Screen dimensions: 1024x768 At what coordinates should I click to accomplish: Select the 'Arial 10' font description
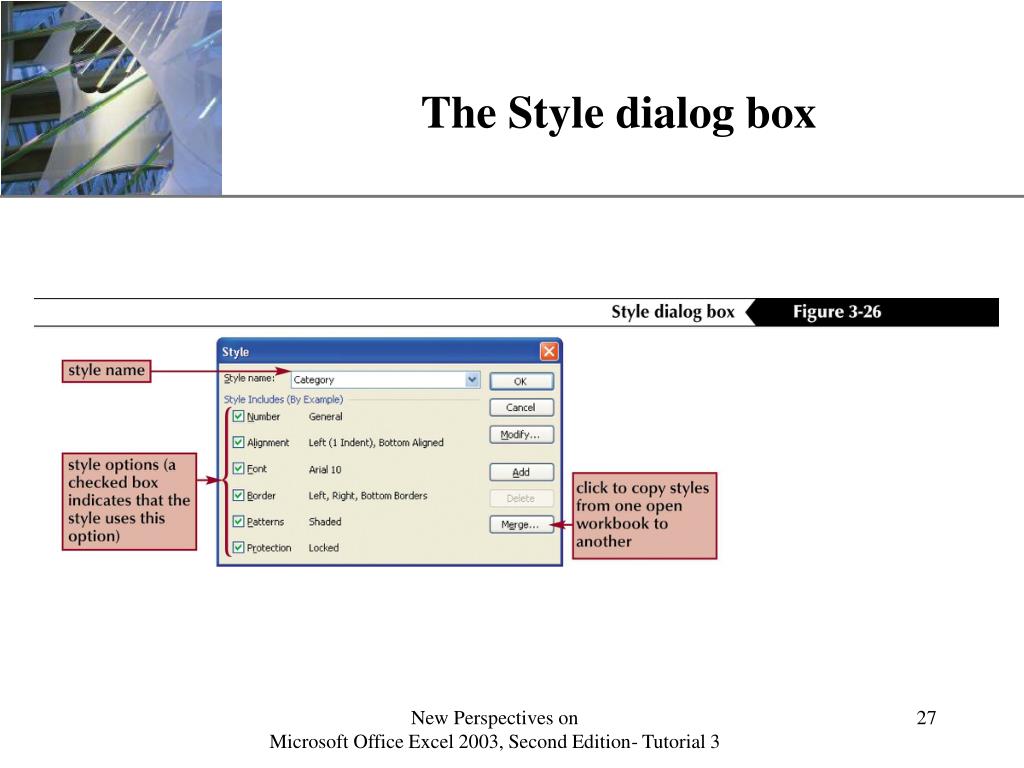click(325, 470)
